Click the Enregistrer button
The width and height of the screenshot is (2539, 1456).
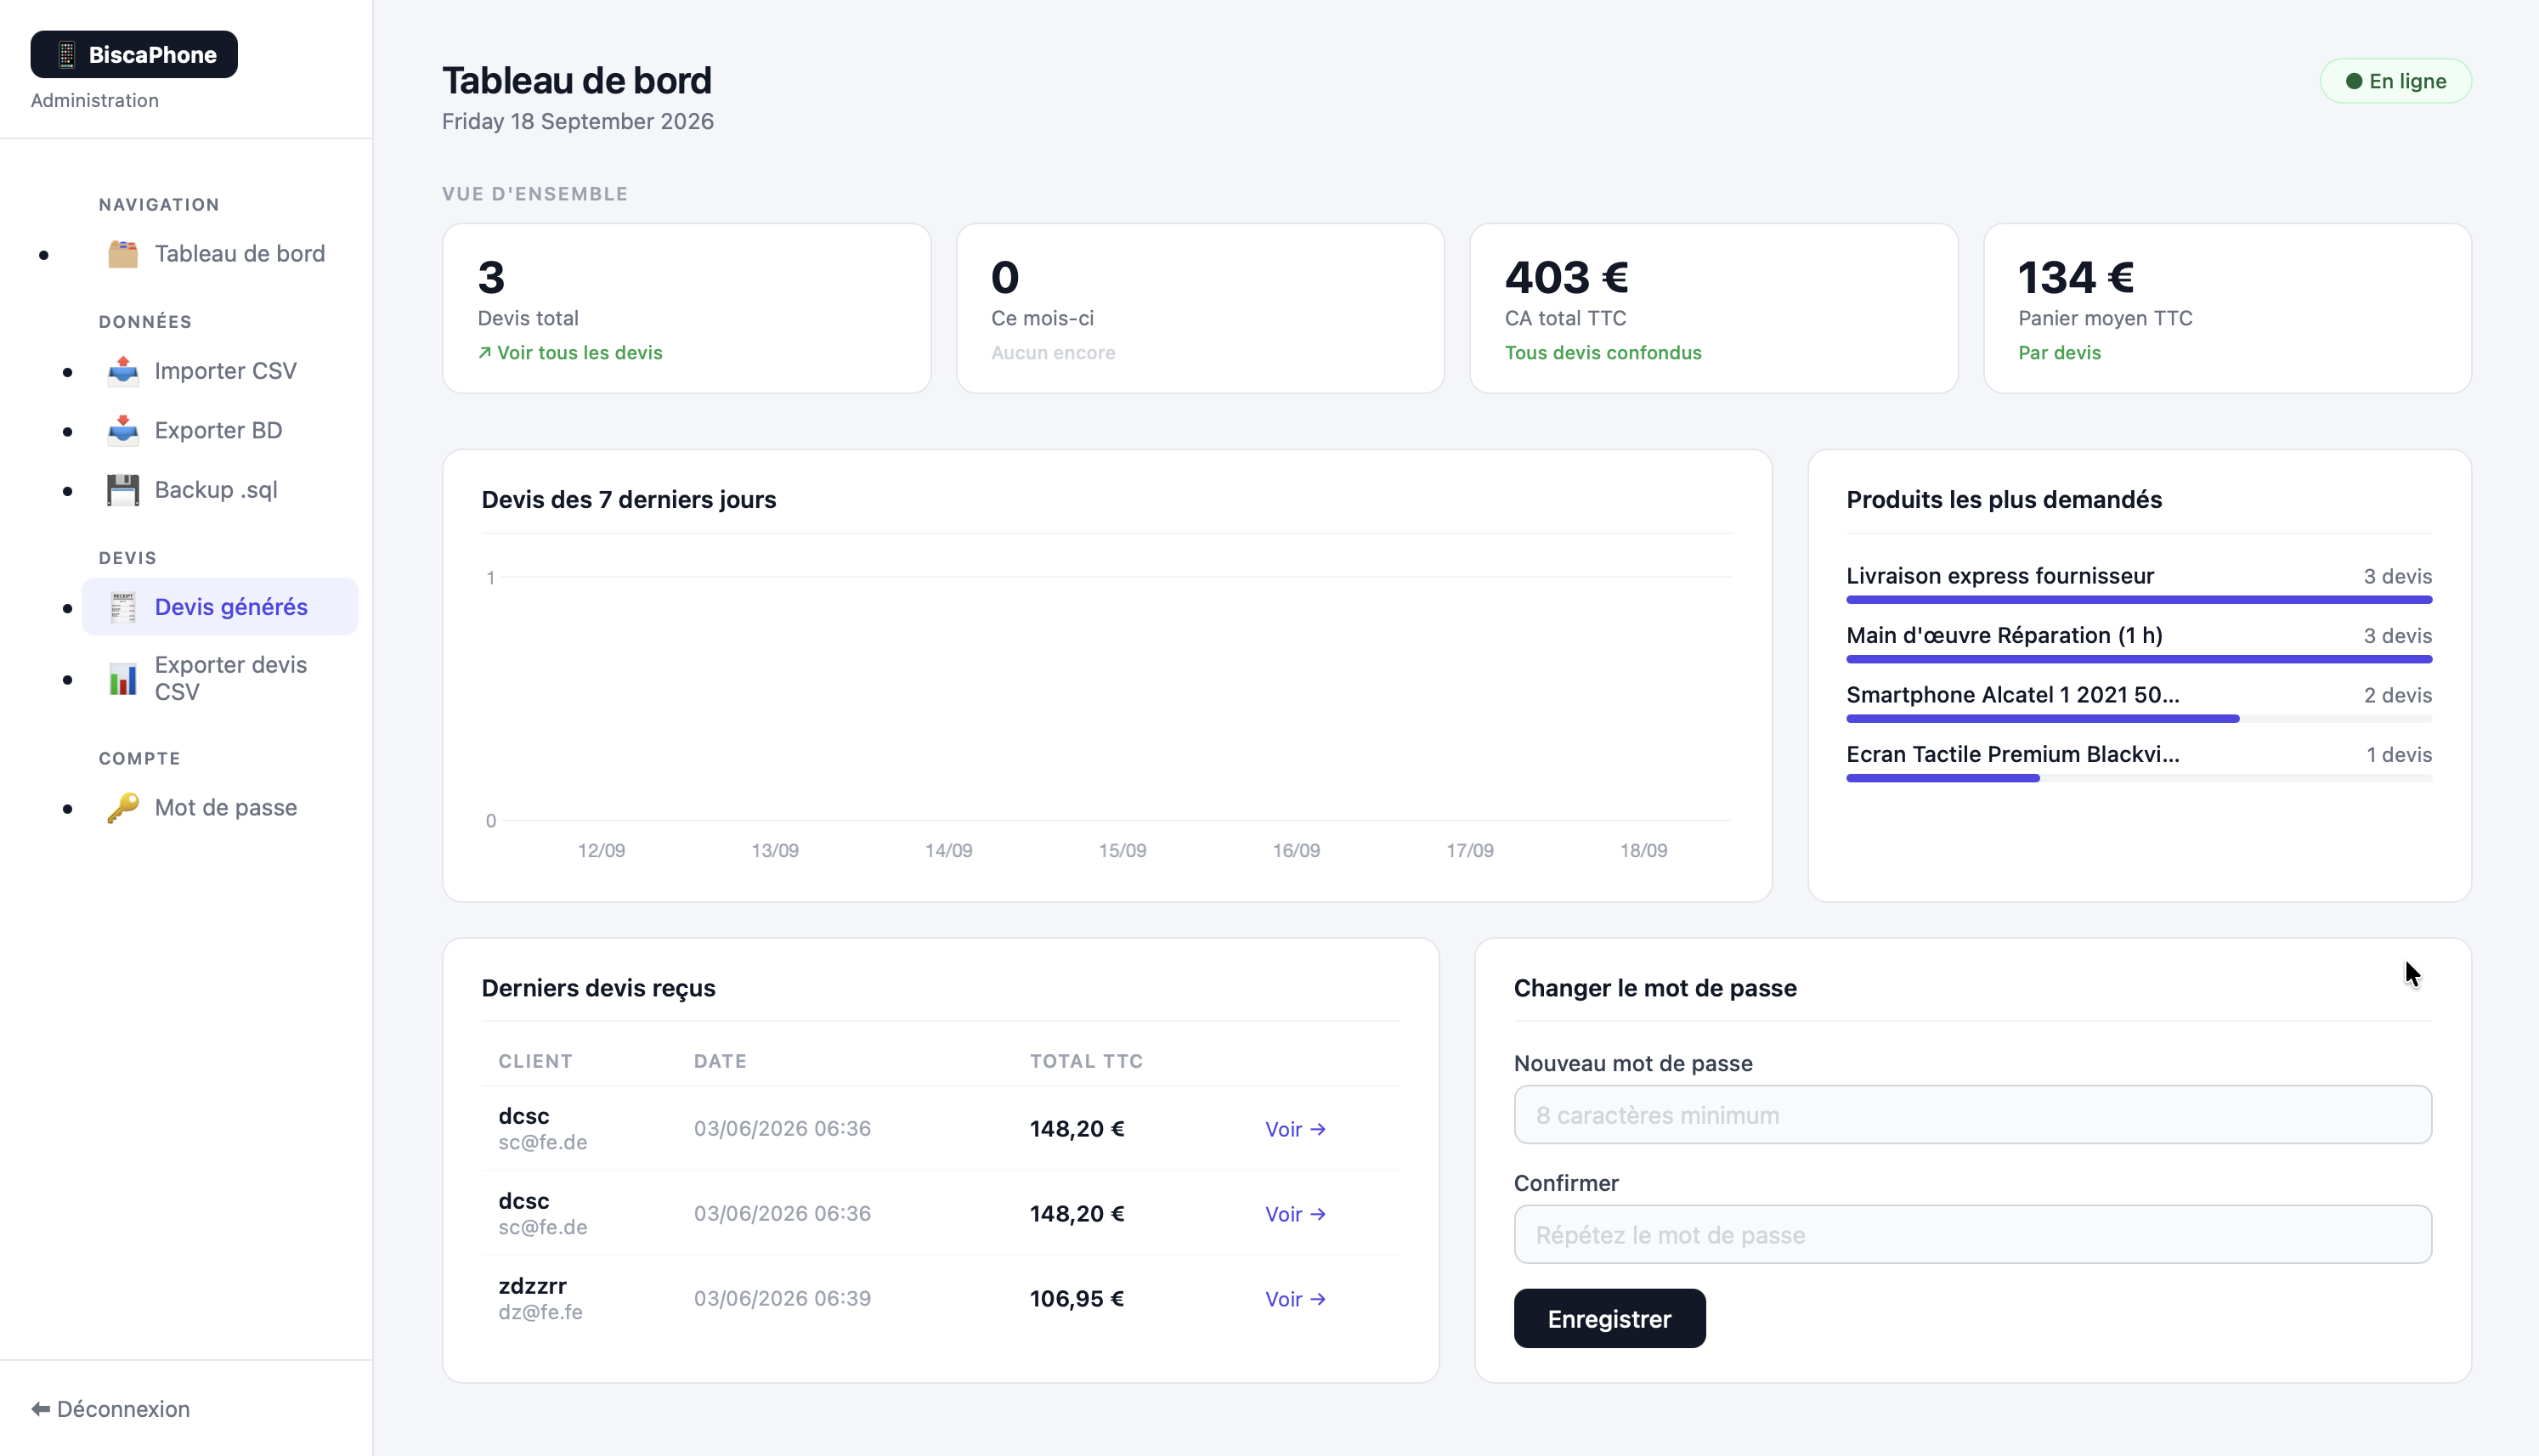pyautogui.click(x=1609, y=1319)
